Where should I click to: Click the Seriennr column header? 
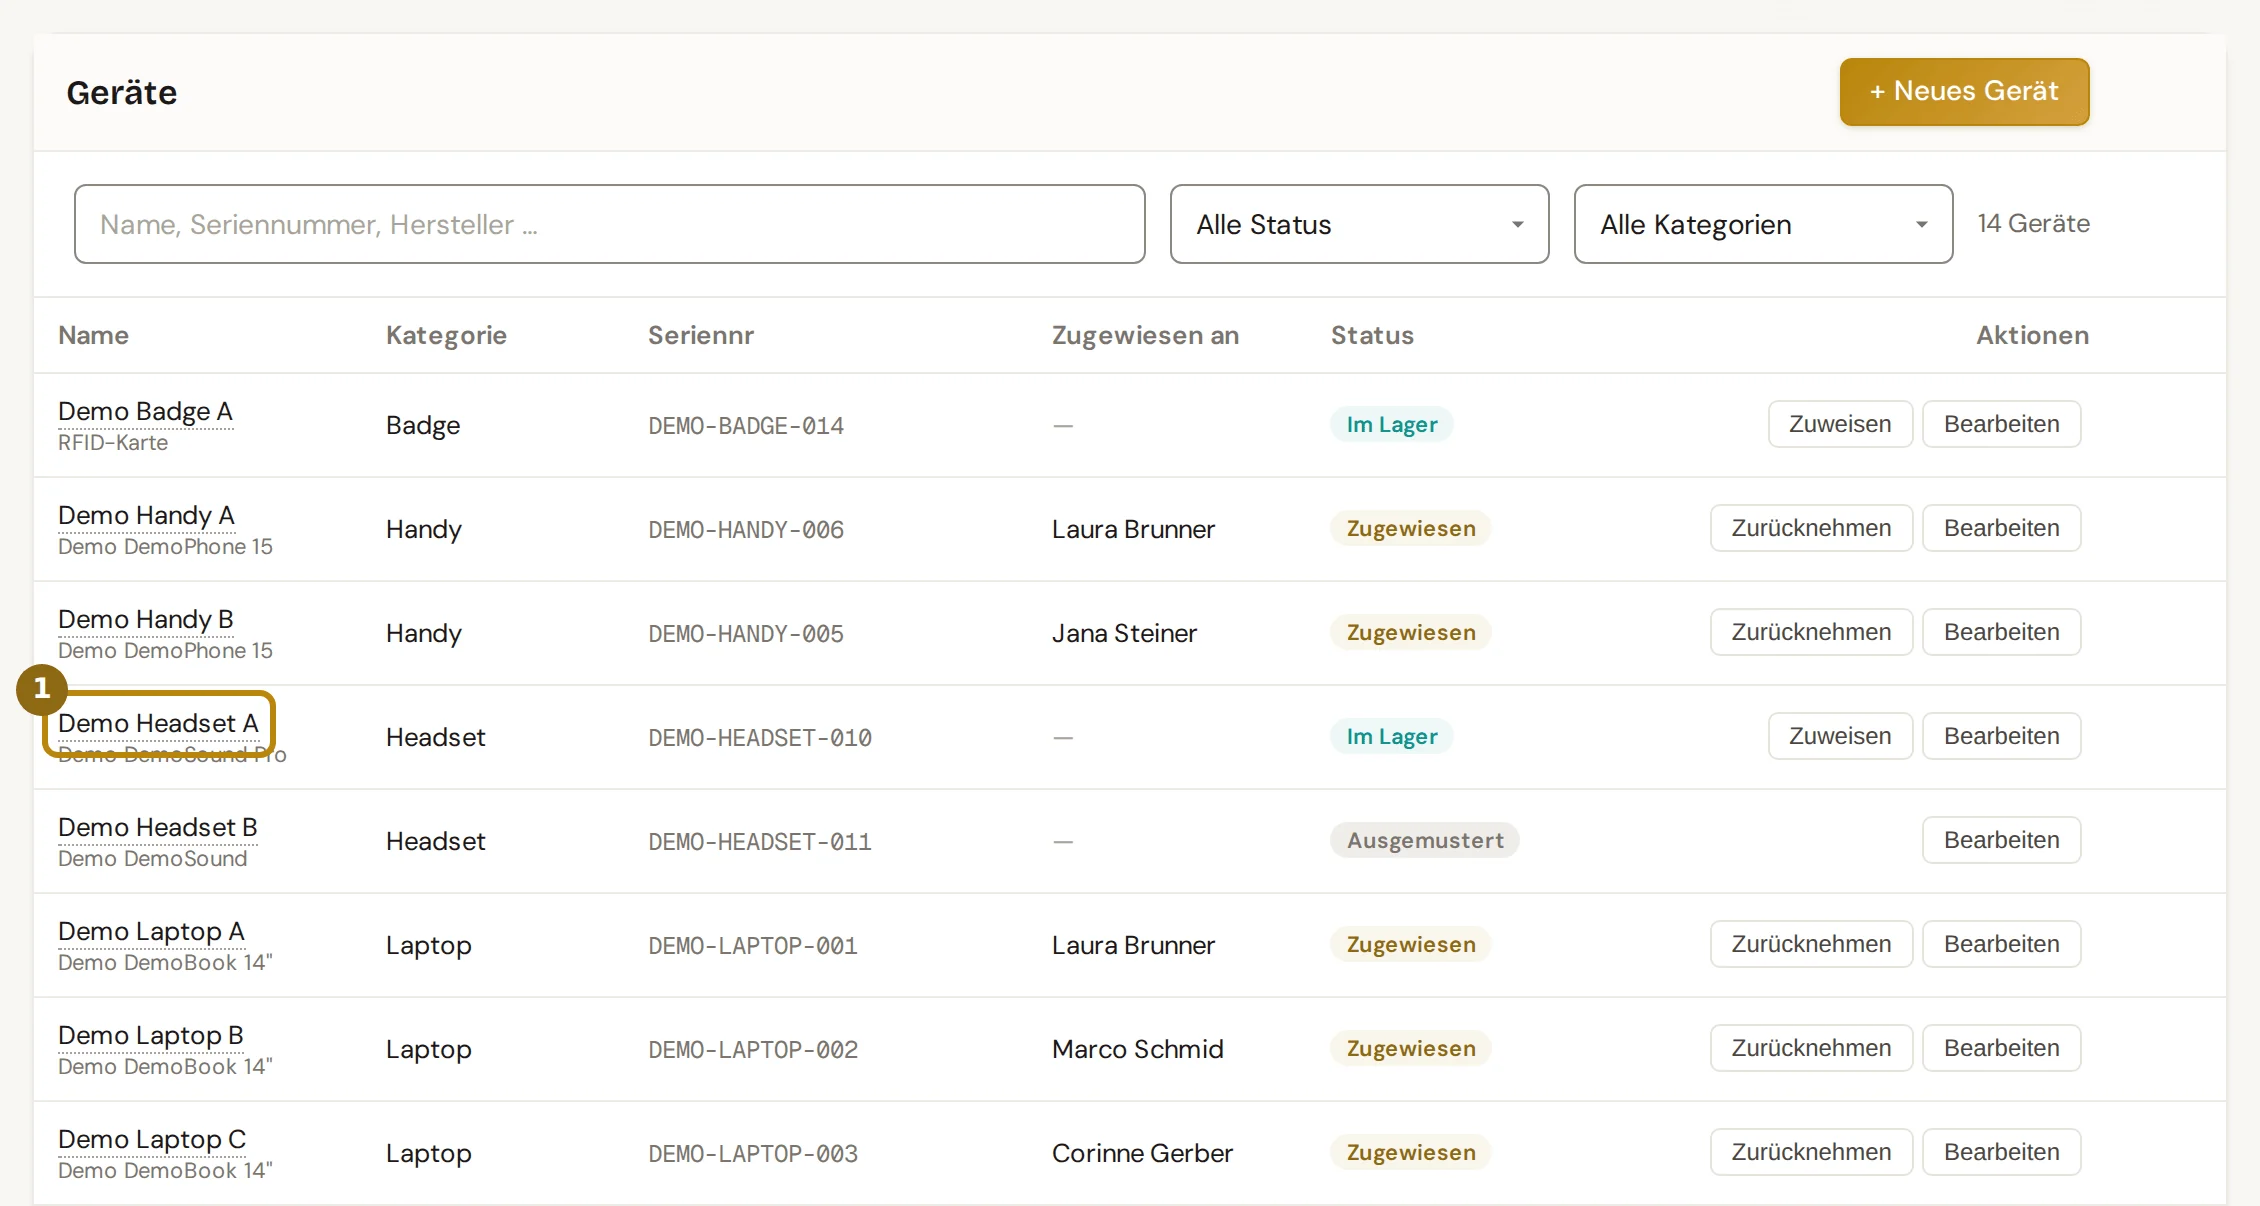point(701,335)
